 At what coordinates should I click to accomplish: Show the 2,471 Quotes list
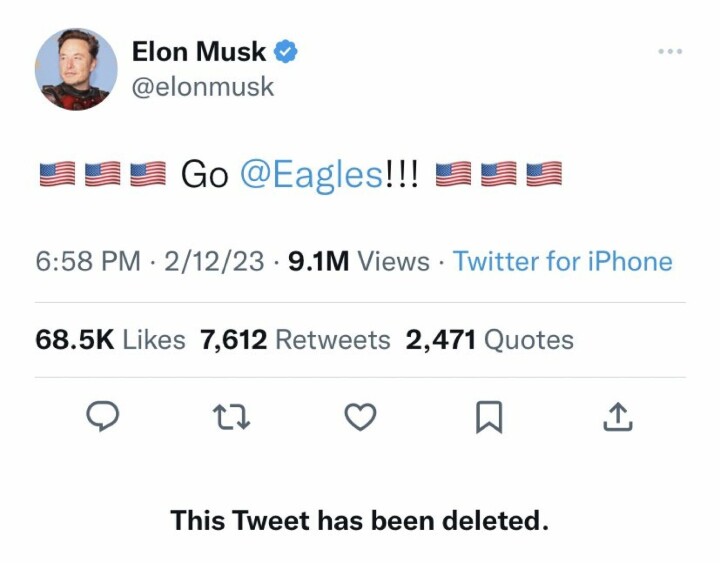tap(489, 340)
